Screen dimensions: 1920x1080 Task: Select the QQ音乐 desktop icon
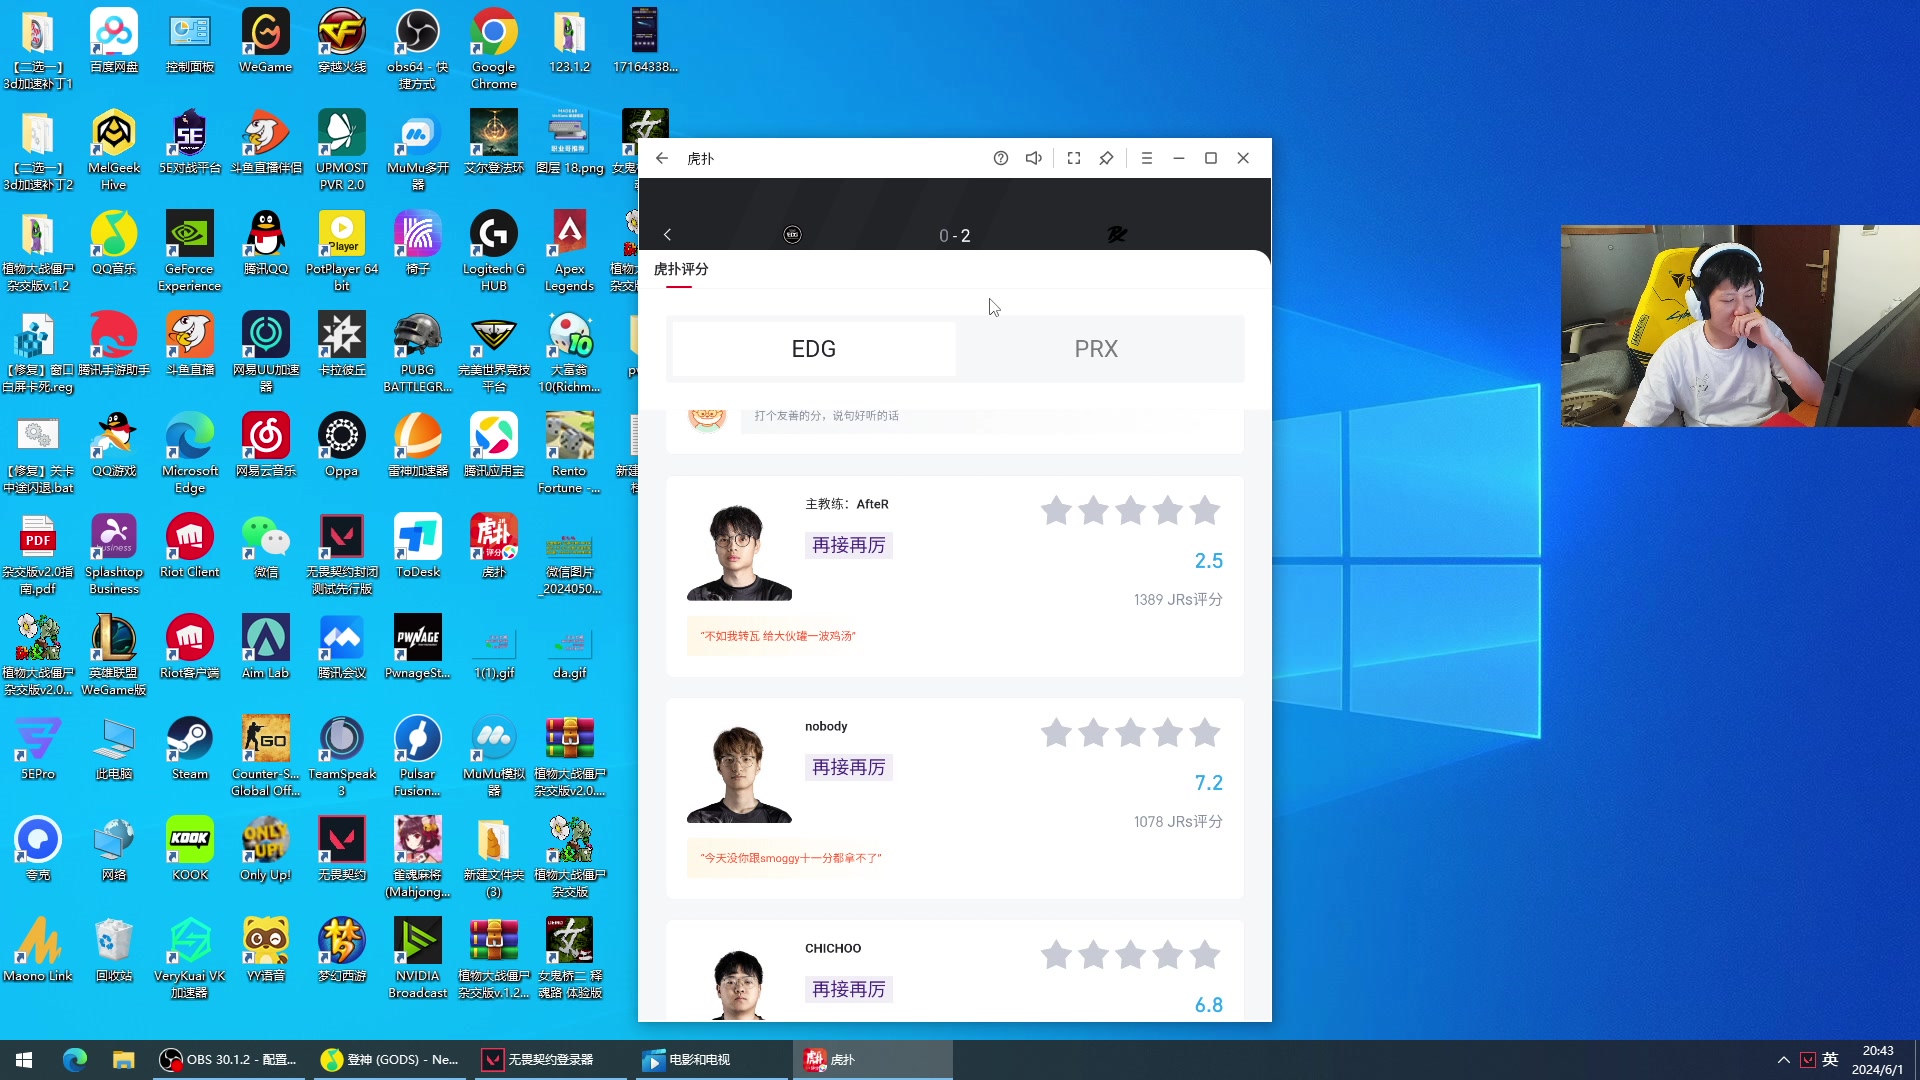(114, 243)
